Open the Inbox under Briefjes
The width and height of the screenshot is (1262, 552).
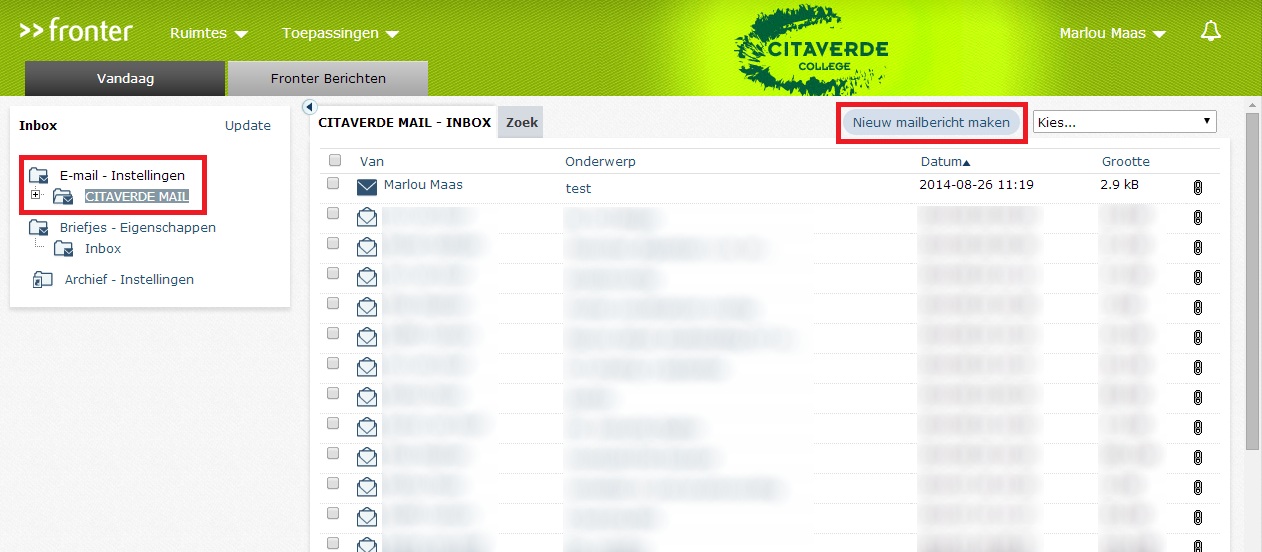103,249
